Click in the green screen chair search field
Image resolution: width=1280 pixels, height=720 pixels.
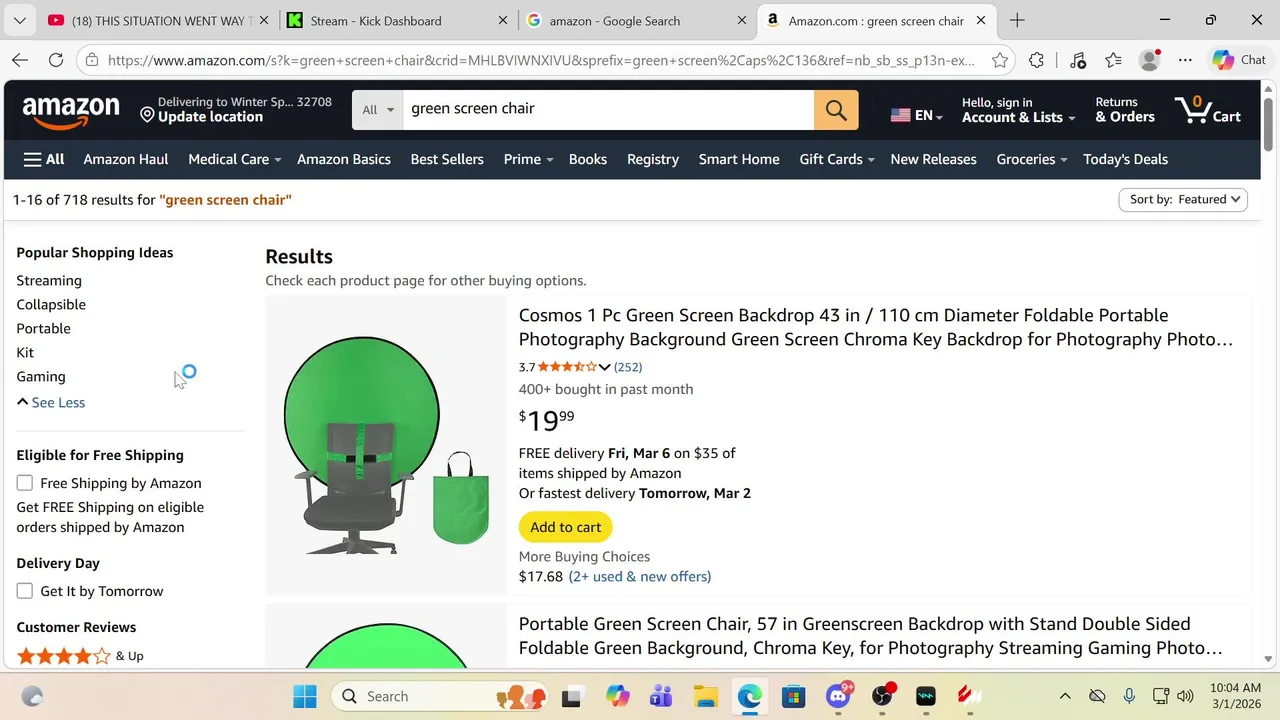coord(608,109)
